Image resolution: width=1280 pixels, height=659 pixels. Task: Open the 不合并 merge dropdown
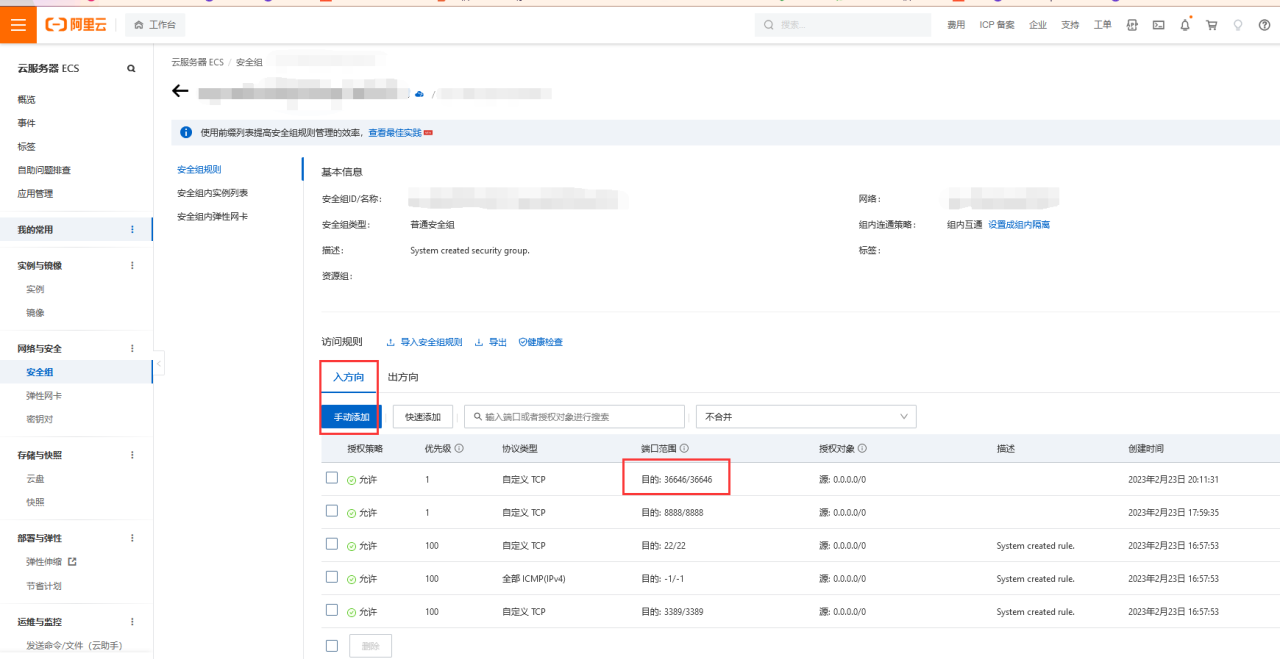click(806, 416)
